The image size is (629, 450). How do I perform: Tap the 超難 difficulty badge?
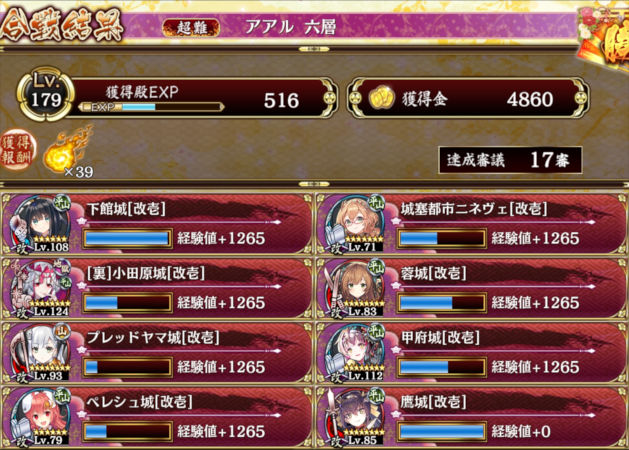191,28
